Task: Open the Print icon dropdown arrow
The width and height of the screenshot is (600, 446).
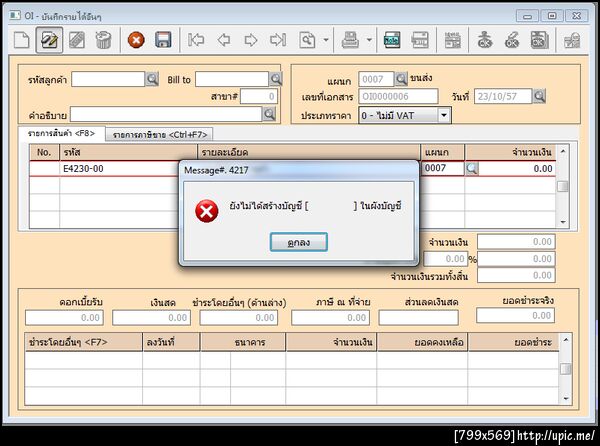Action: pos(369,40)
